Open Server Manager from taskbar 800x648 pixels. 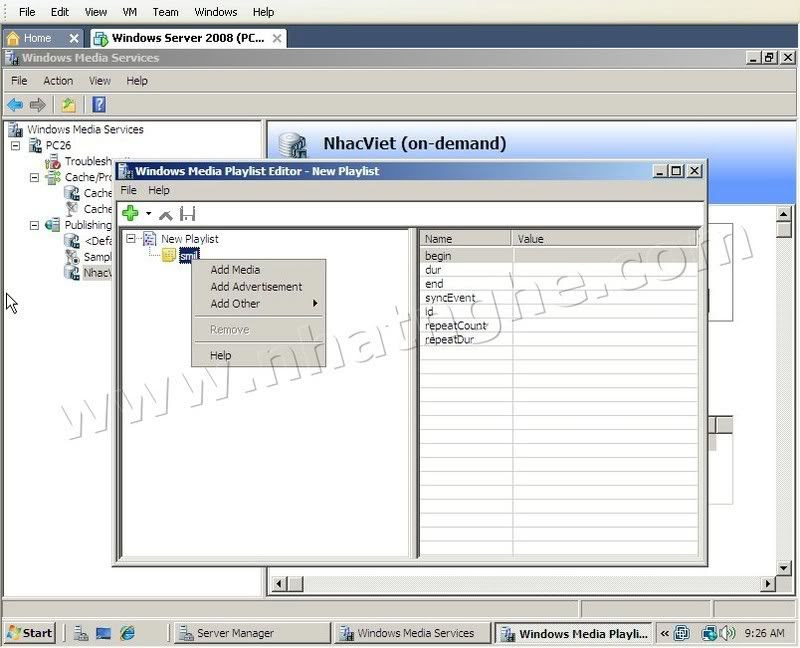coord(251,633)
